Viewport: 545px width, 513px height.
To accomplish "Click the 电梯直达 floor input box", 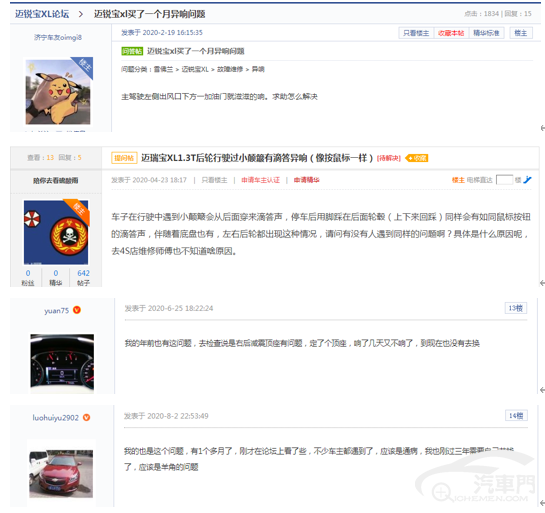I will 504,180.
